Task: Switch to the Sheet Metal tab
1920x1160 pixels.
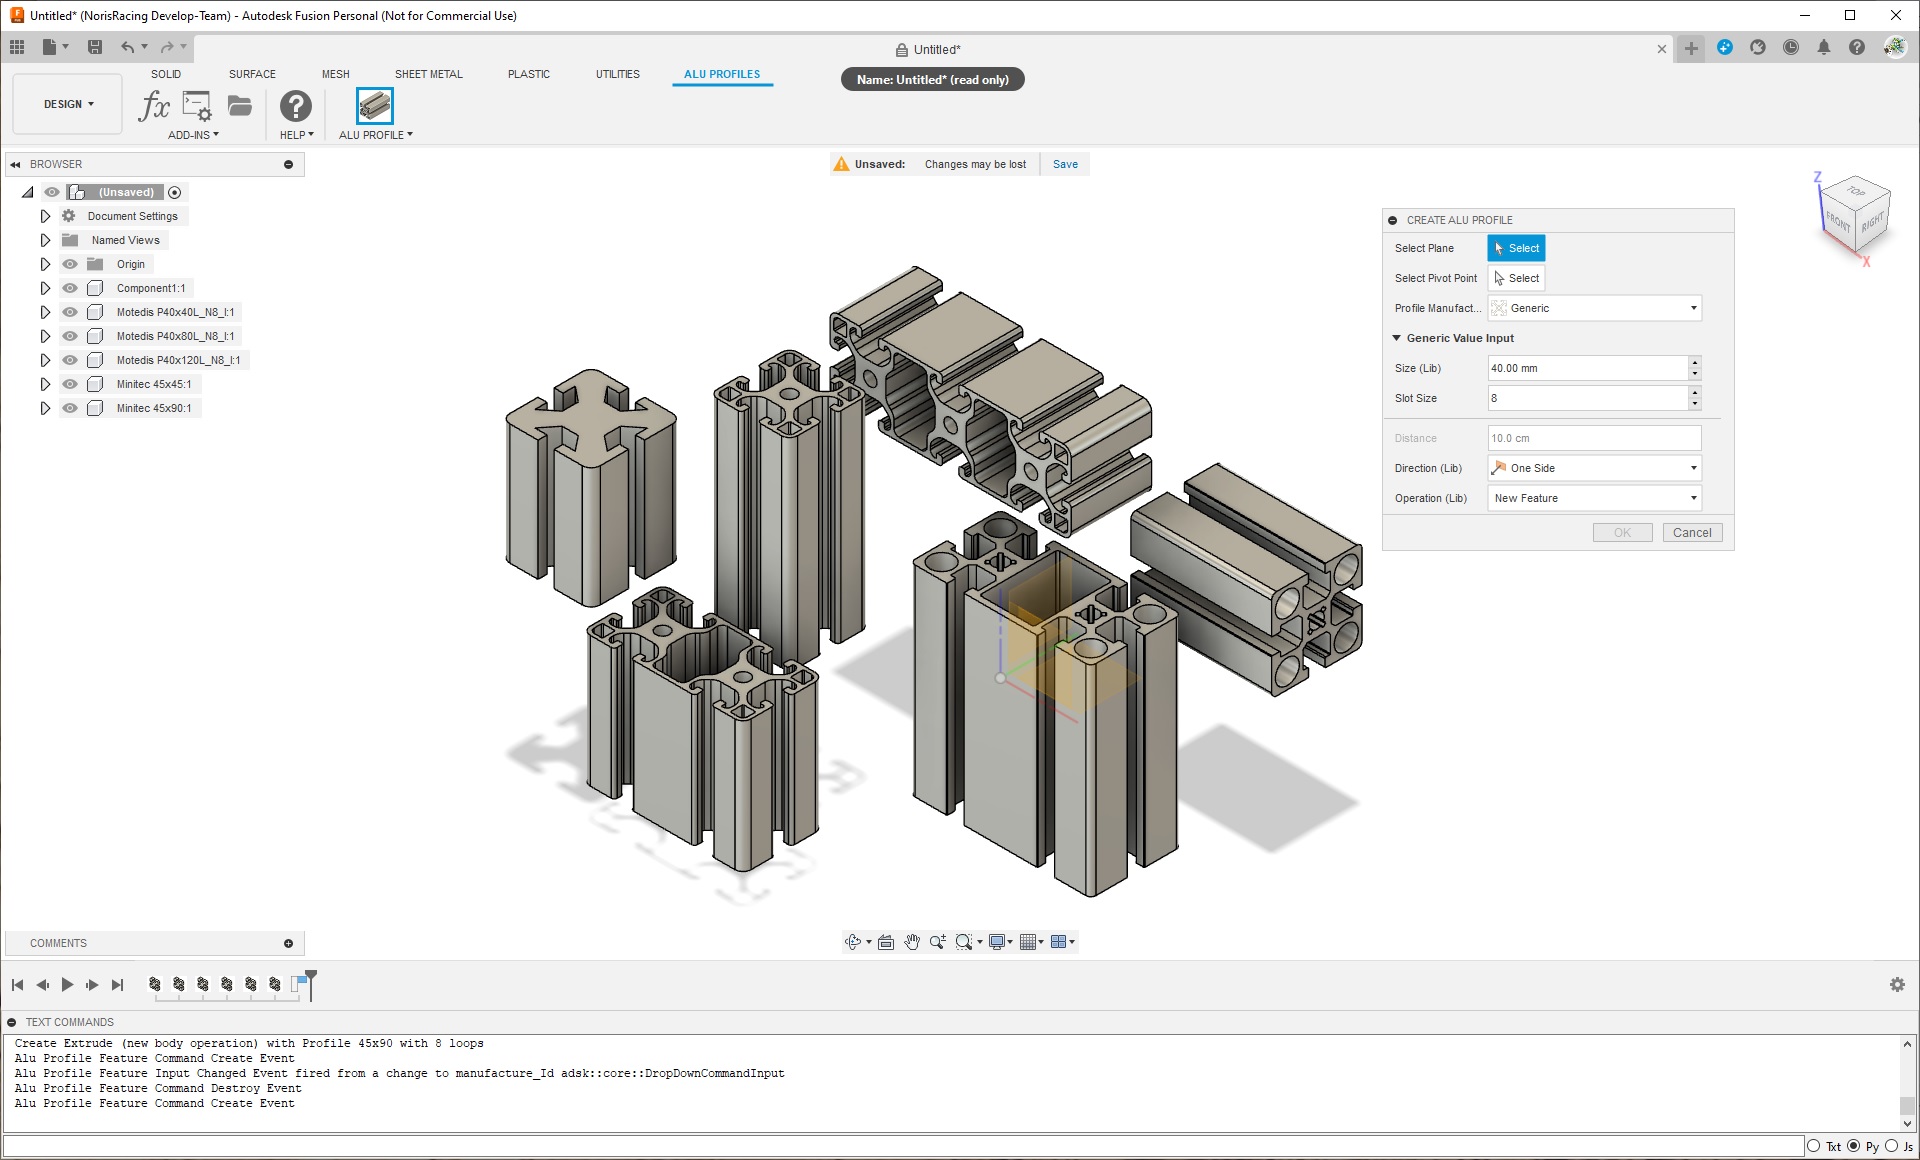Action: coord(428,74)
